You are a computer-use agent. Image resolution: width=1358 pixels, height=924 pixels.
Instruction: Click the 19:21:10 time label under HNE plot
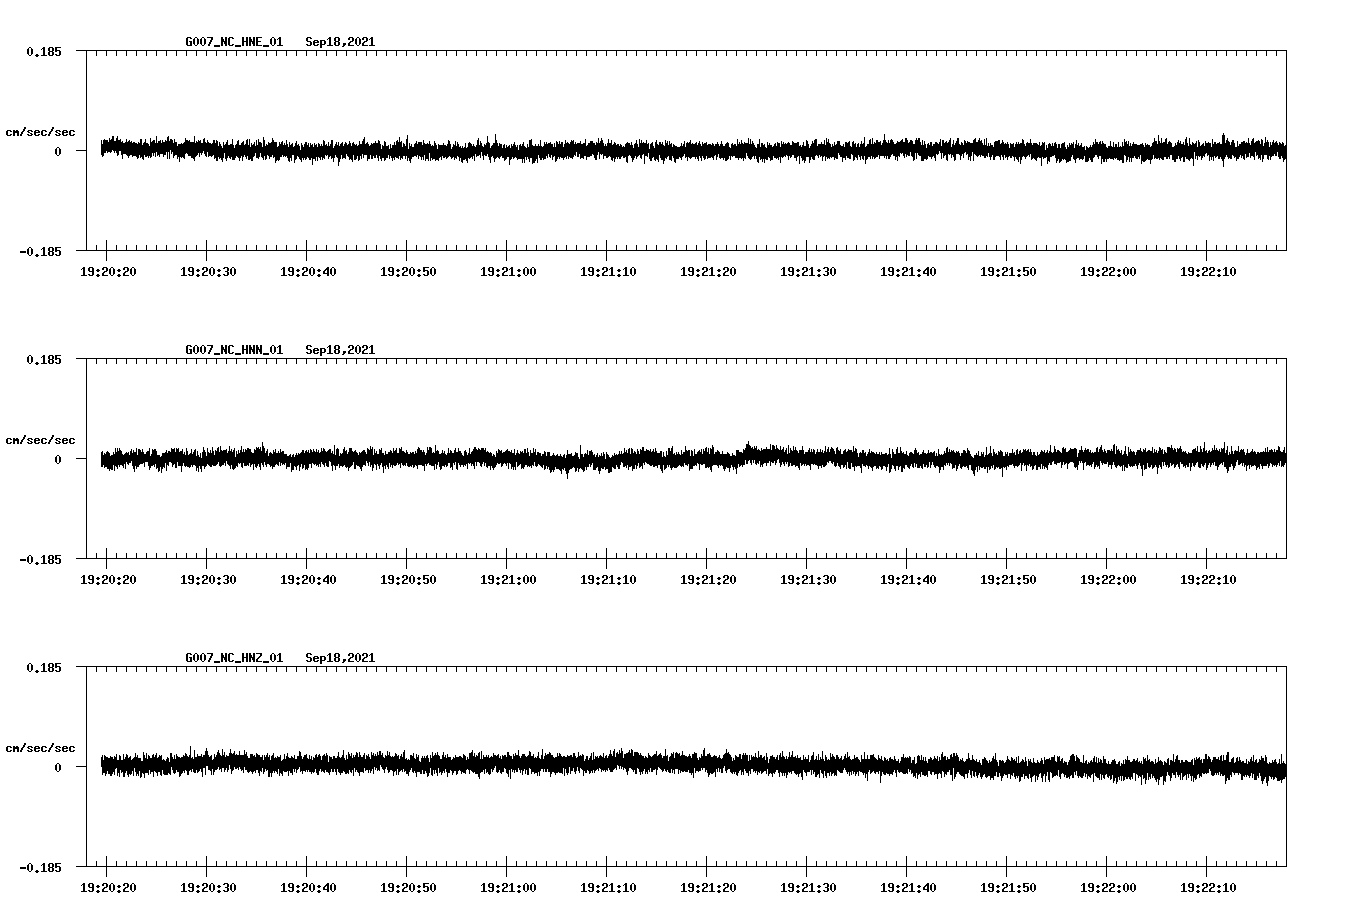click(x=608, y=271)
